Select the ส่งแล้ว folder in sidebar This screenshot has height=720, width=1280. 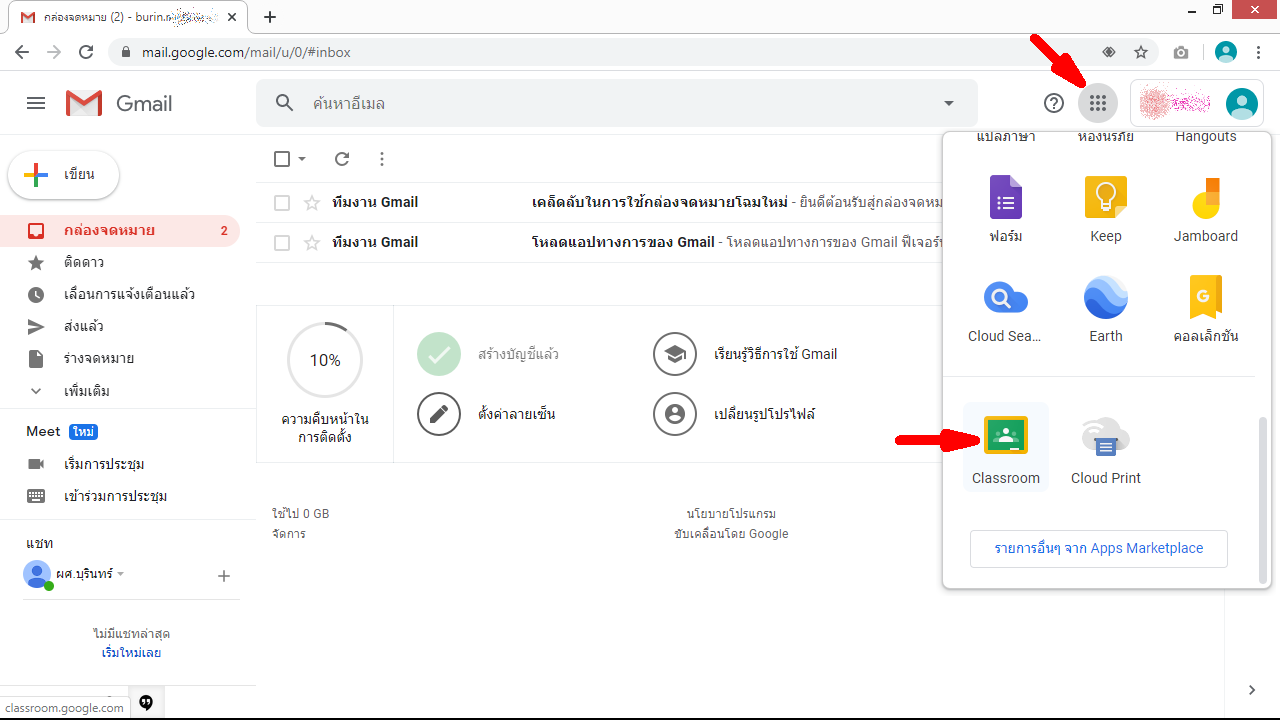[x=83, y=327]
